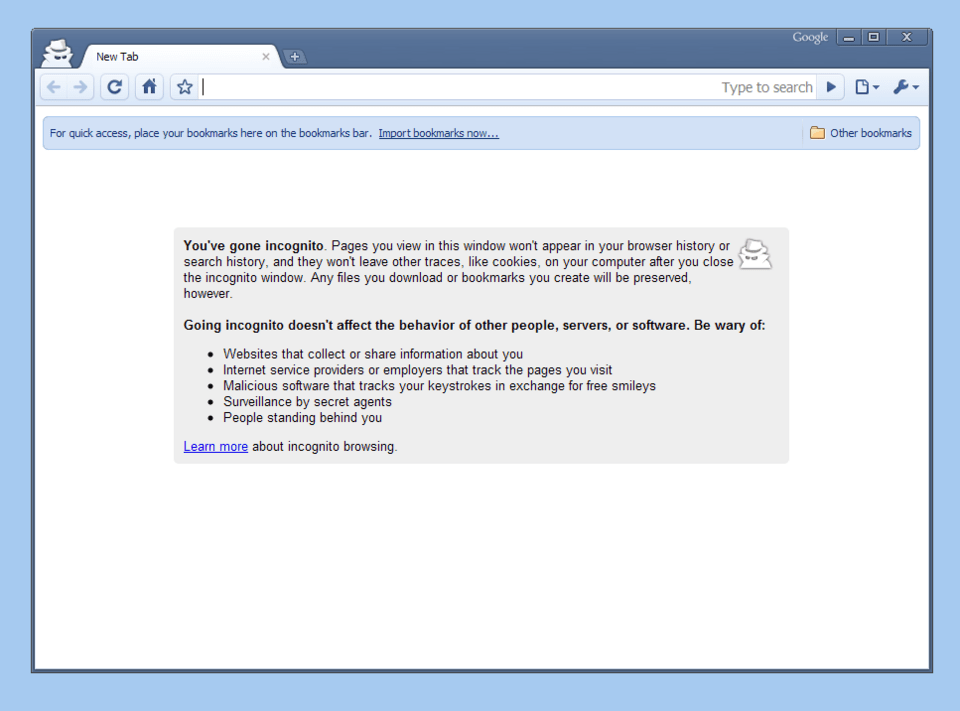960x711 pixels.
Task: Open the Learn more link about incognito
Action: (x=215, y=447)
